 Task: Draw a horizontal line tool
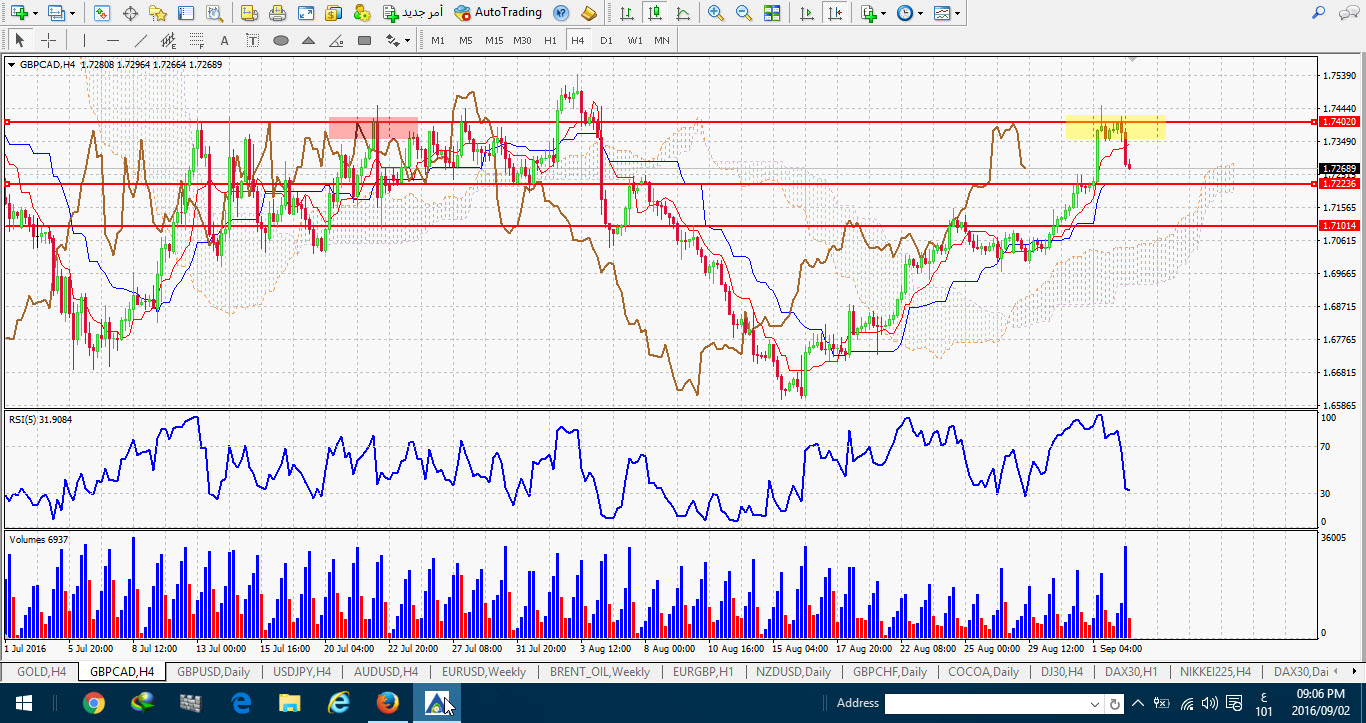(112, 40)
